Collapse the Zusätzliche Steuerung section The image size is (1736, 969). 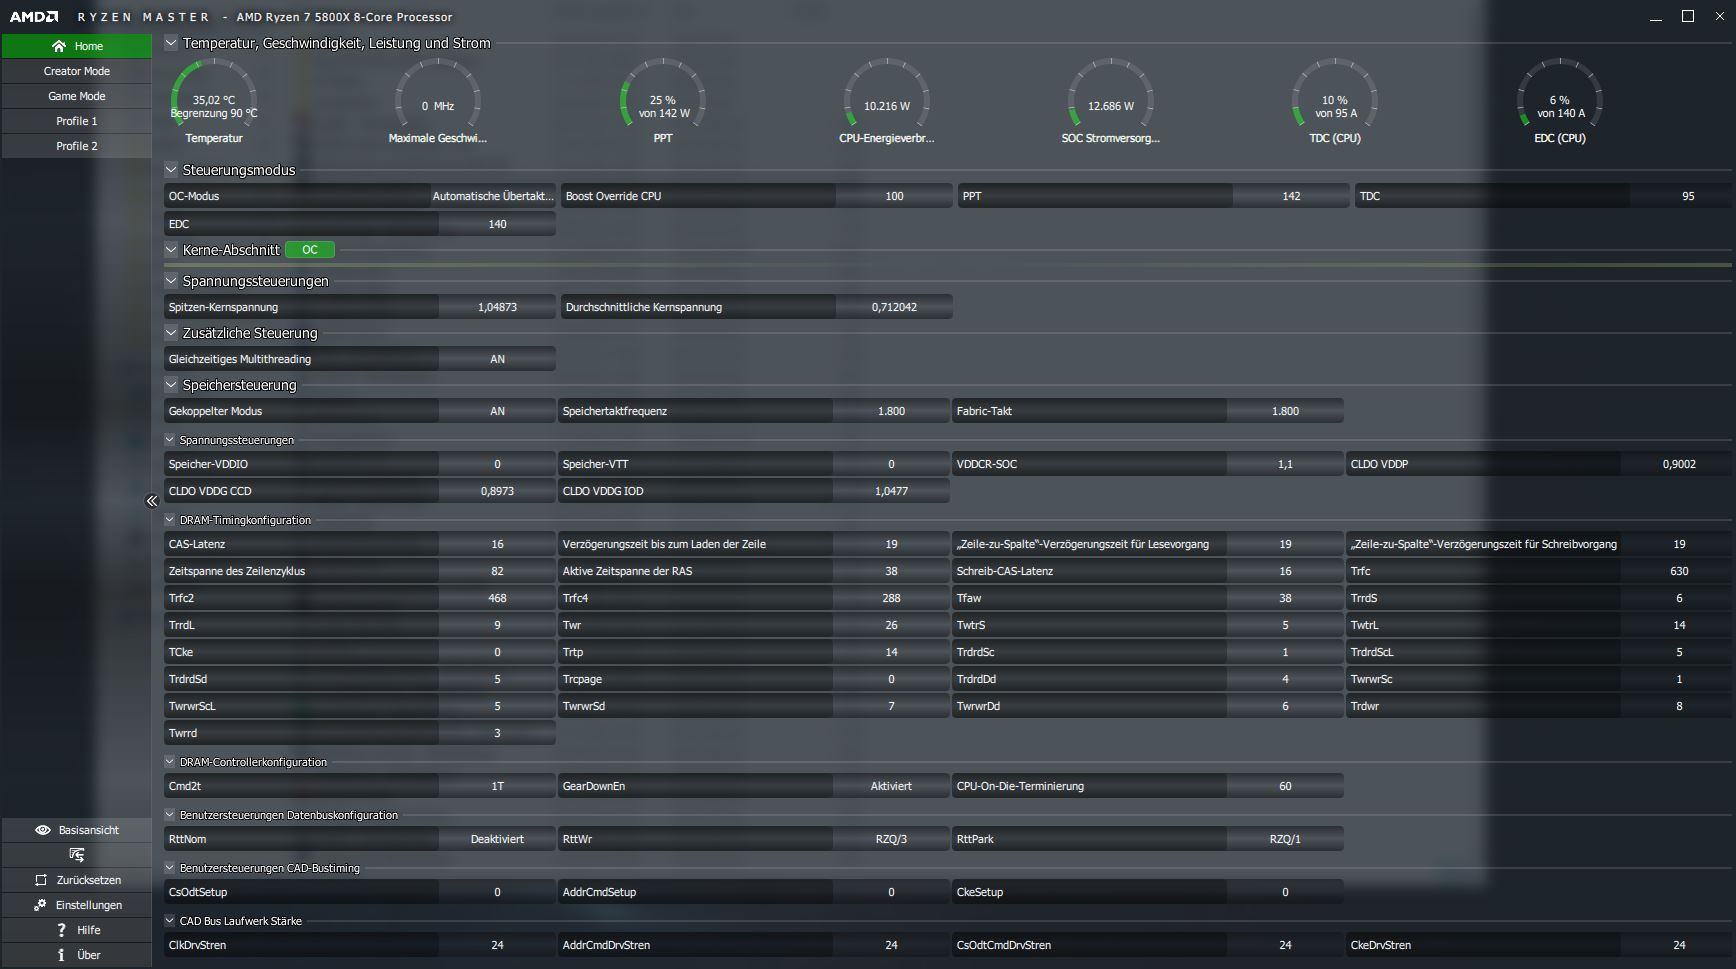171,333
